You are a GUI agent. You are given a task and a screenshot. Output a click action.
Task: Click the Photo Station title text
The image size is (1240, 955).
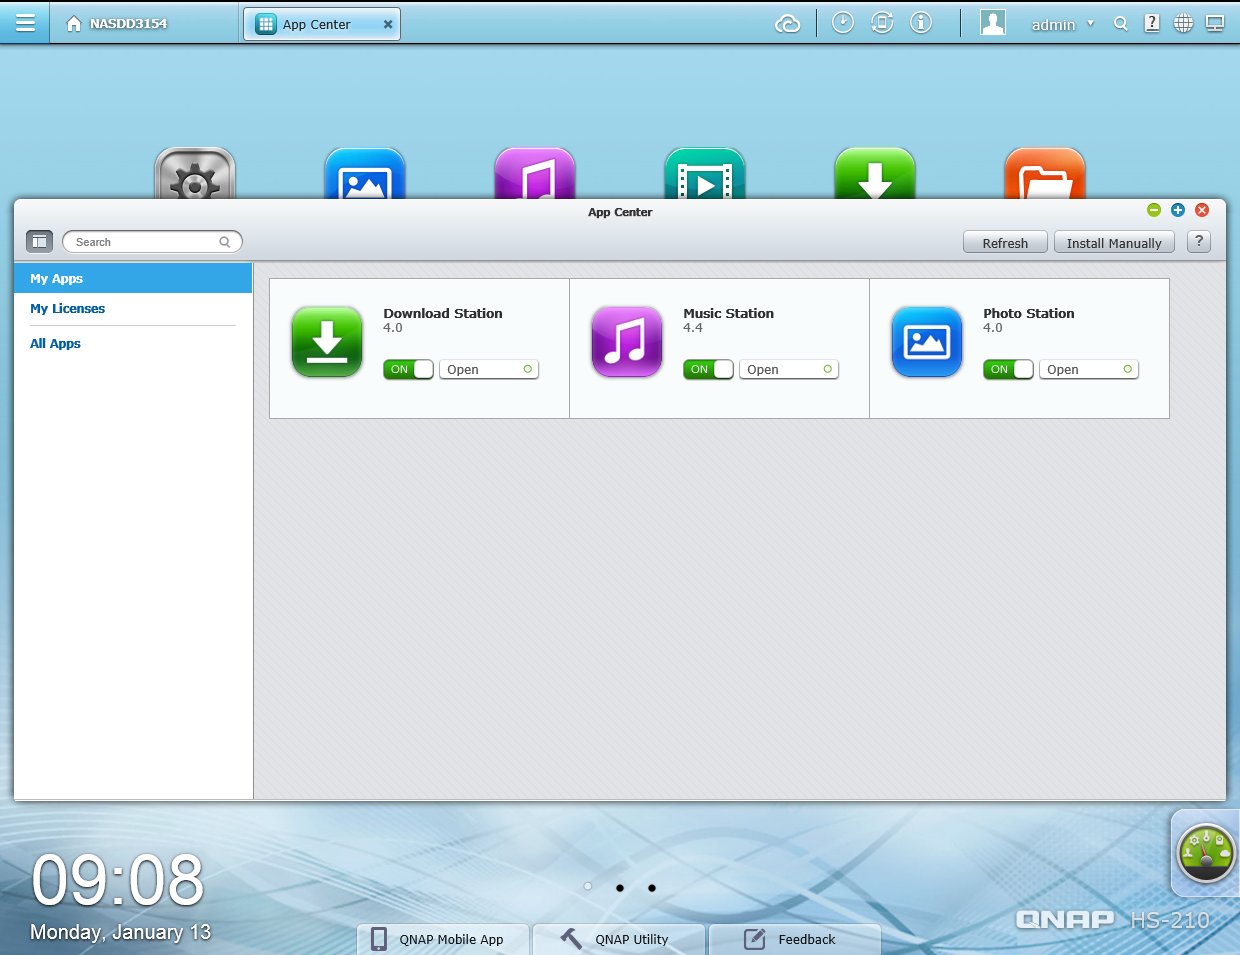(x=1028, y=313)
